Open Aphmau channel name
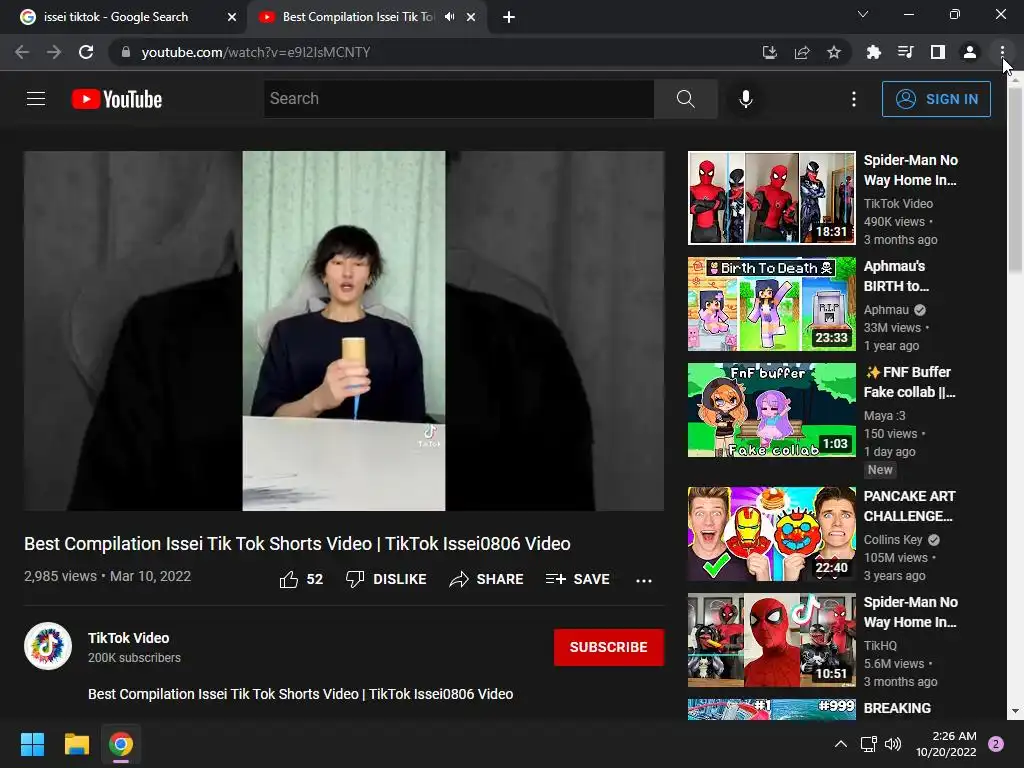 pyautogui.click(x=886, y=310)
